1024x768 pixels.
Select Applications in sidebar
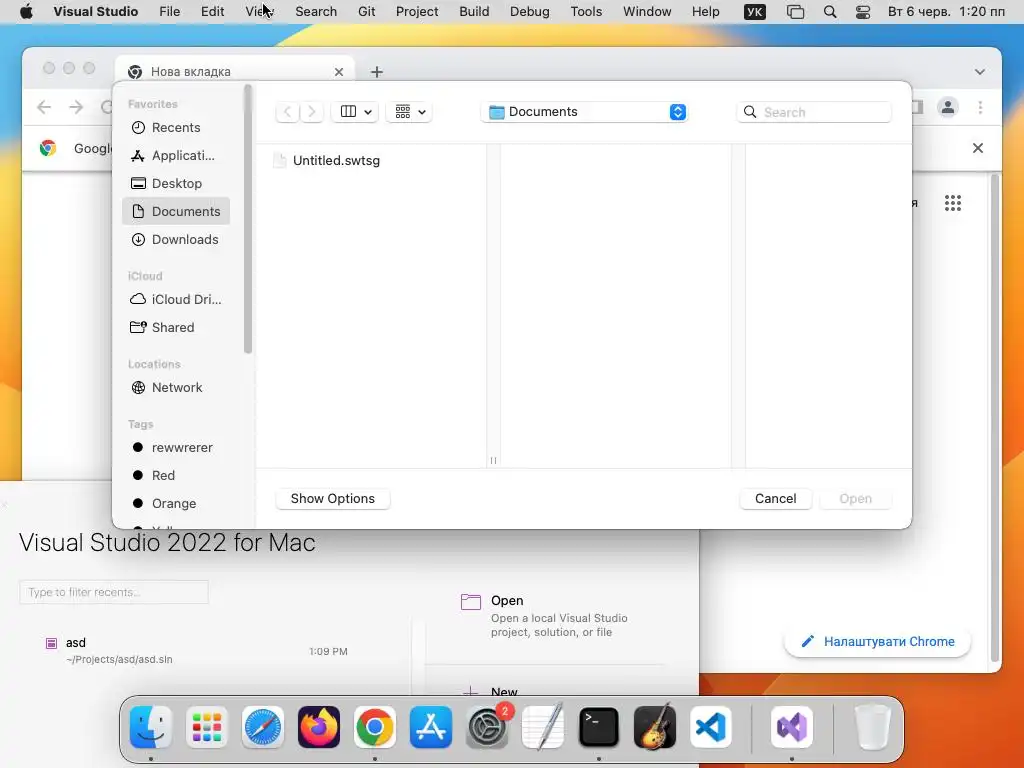click(176, 155)
